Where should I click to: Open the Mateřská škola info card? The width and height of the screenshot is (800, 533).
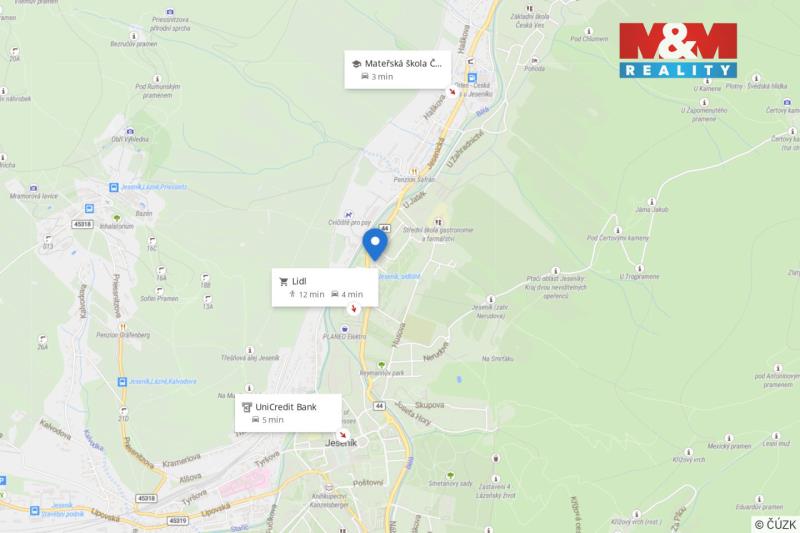(397, 69)
